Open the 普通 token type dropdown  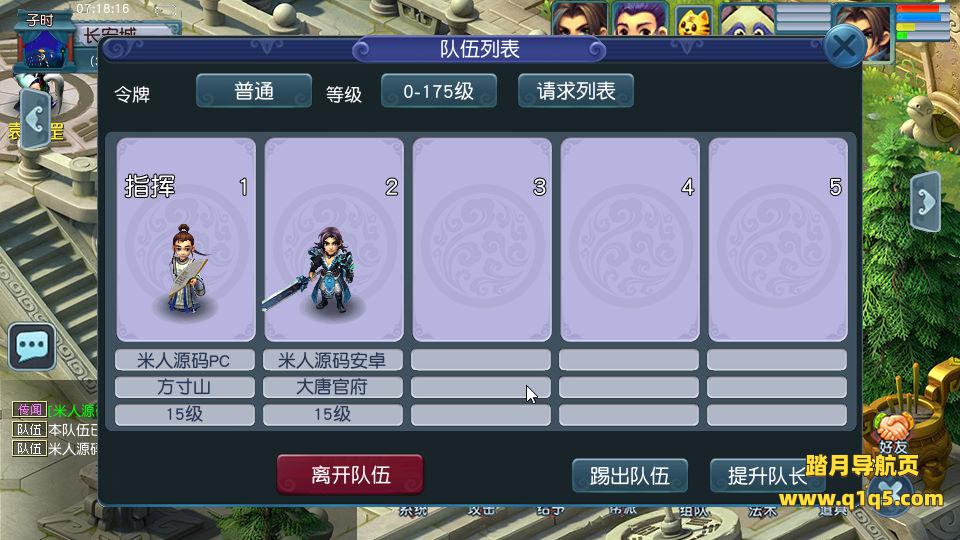(254, 91)
